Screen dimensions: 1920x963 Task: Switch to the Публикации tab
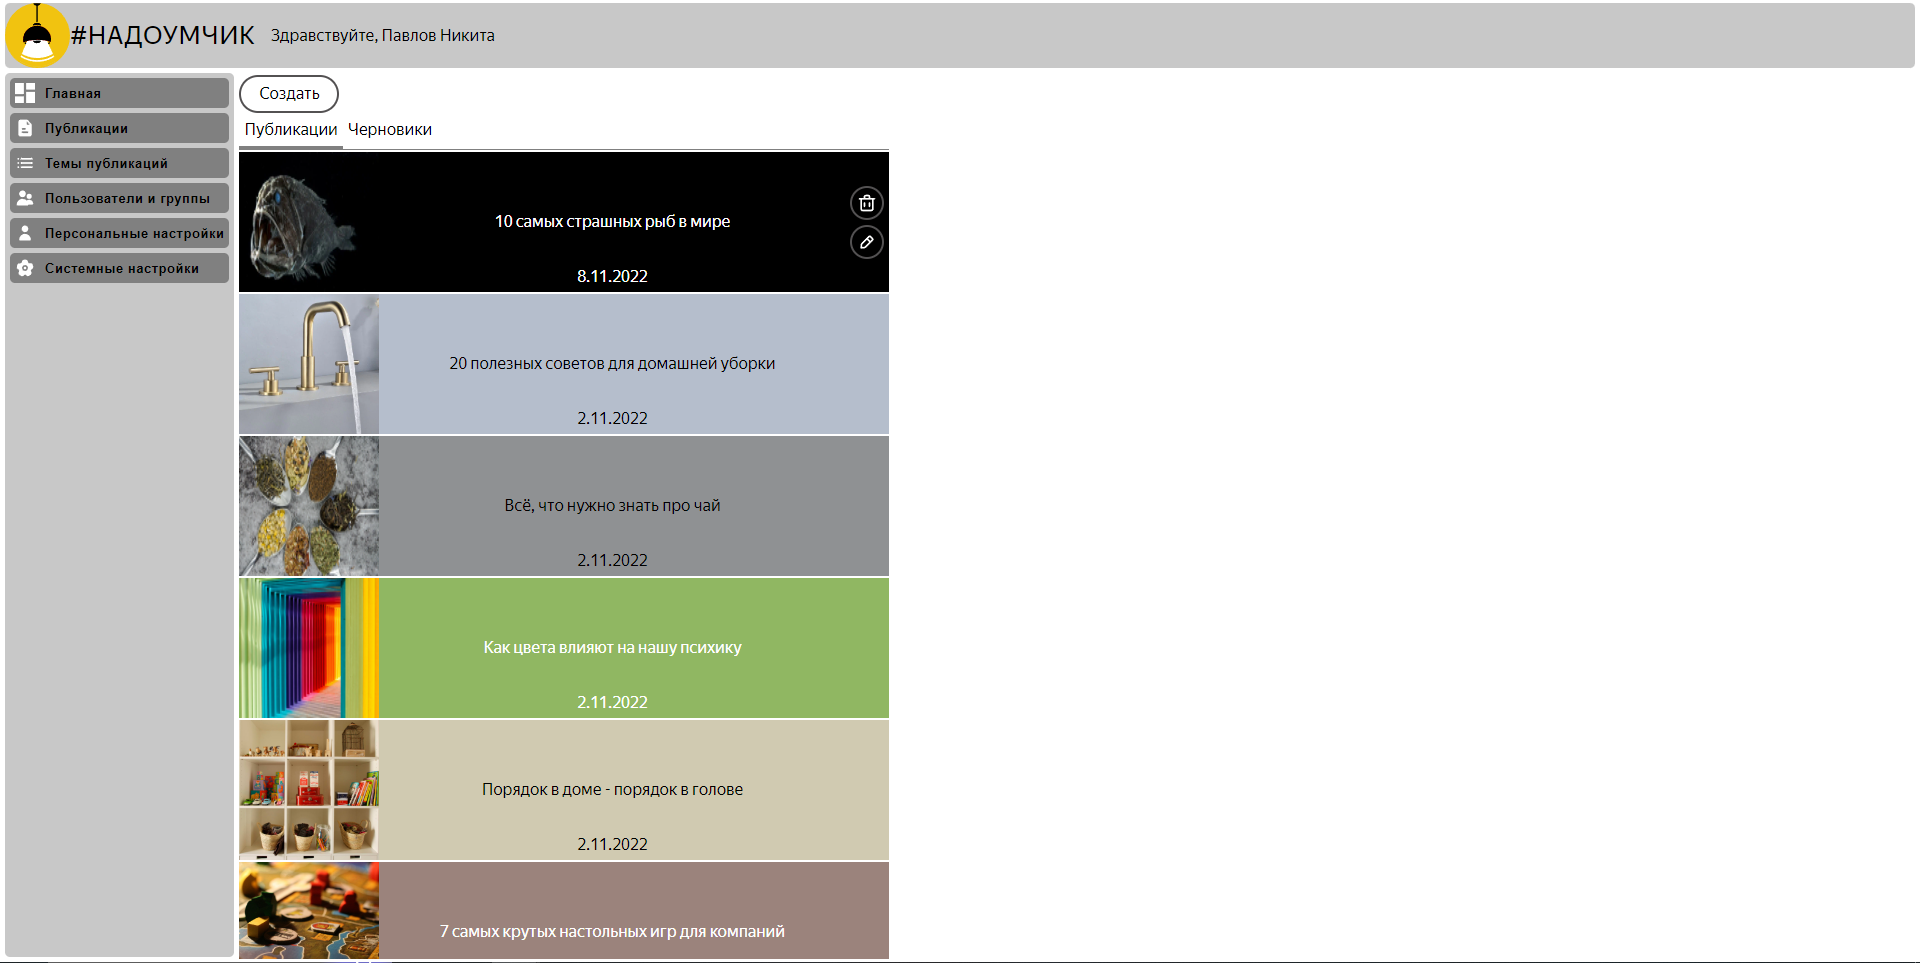[291, 130]
